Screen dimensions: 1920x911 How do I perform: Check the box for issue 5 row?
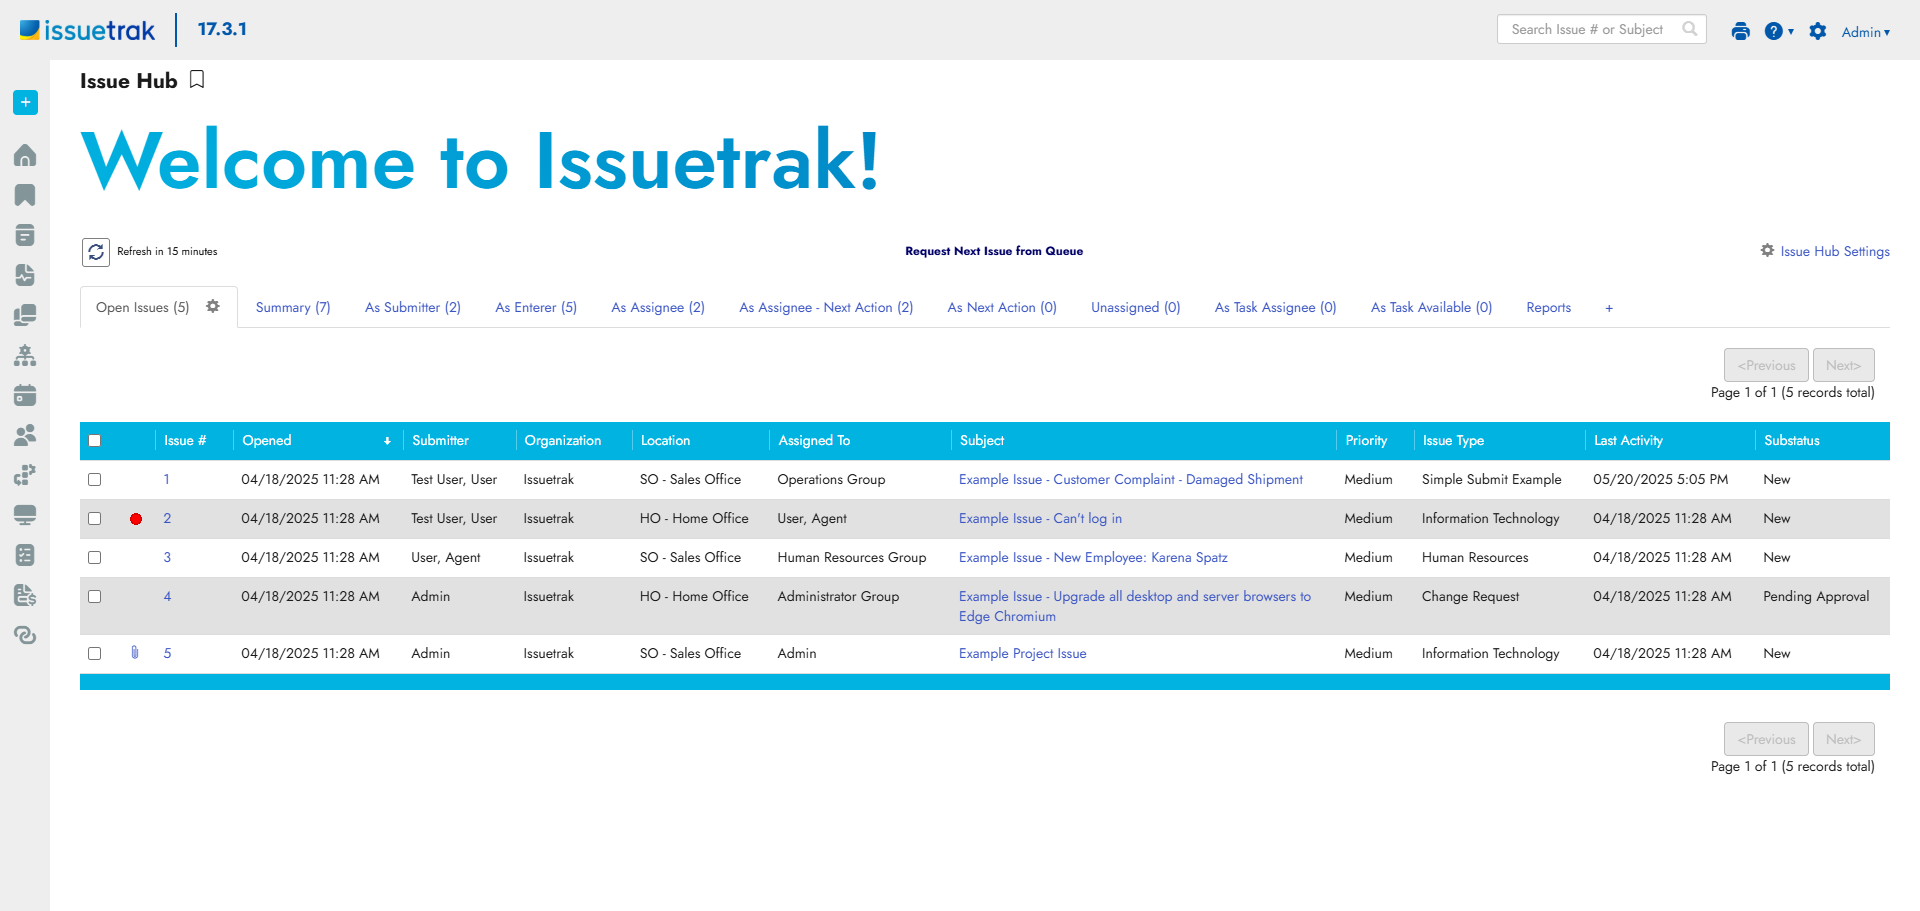95,654
